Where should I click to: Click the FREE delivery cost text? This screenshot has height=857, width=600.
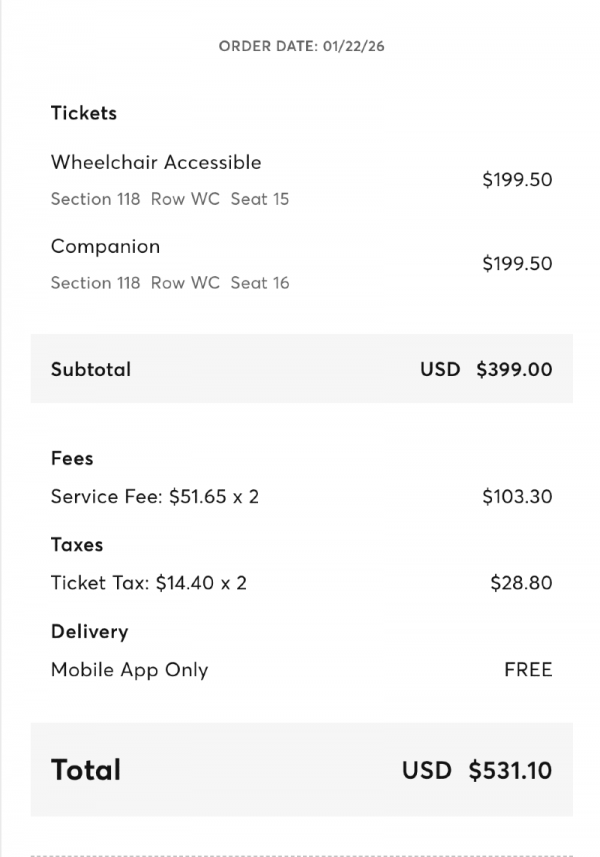(528, 670)
